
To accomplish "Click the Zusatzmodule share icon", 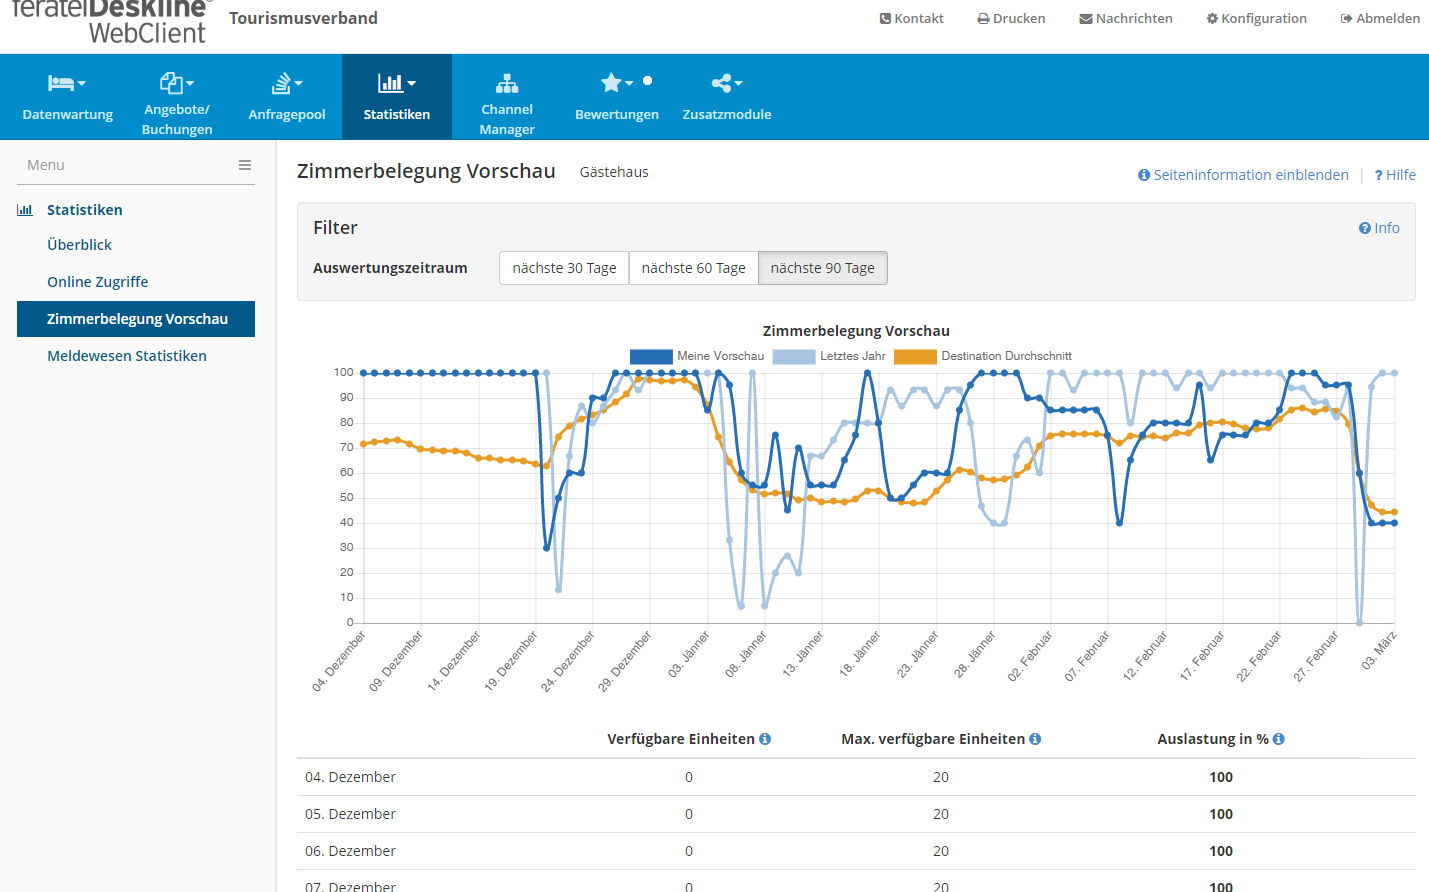I will (726, 83).
